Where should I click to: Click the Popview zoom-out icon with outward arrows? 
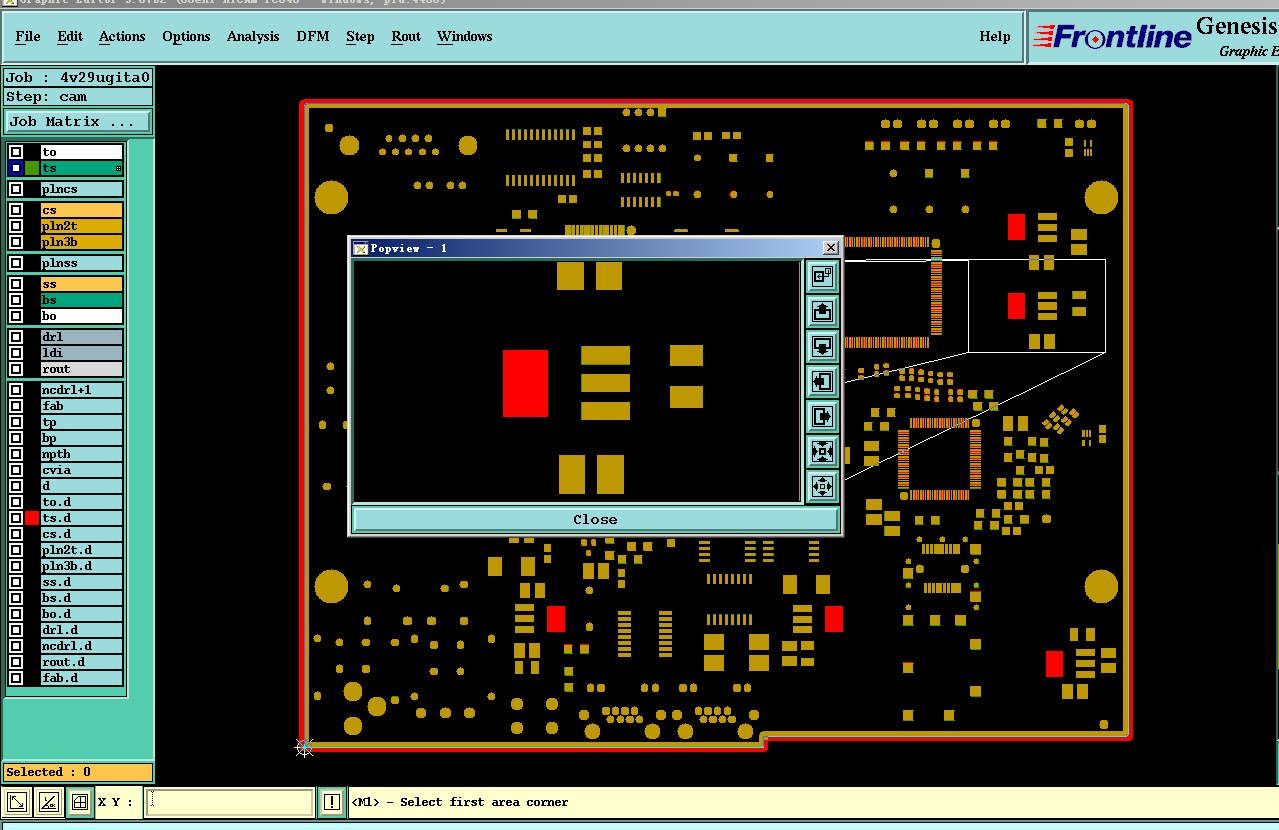(822, 487)
